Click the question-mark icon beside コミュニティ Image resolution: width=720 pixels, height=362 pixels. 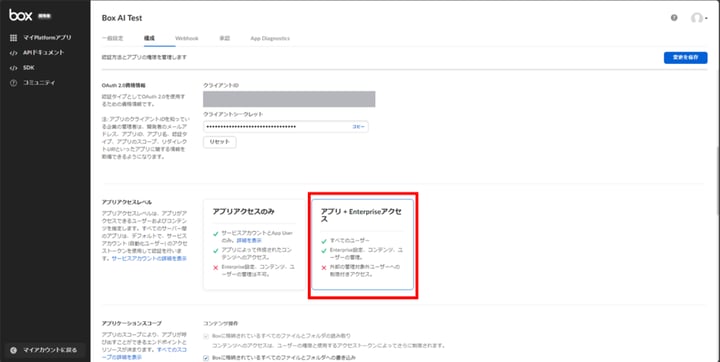tap(13, 83)
